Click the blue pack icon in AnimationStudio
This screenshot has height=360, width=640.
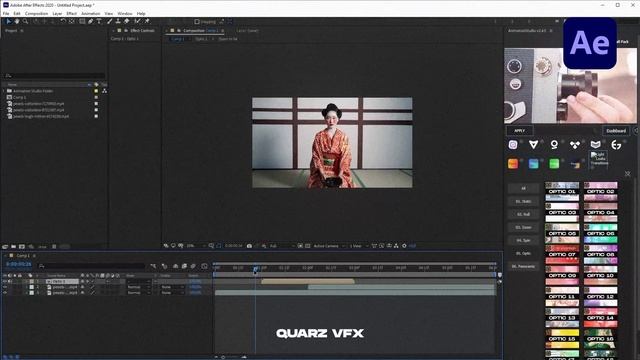pyautogui.click(x=533, y=164)
